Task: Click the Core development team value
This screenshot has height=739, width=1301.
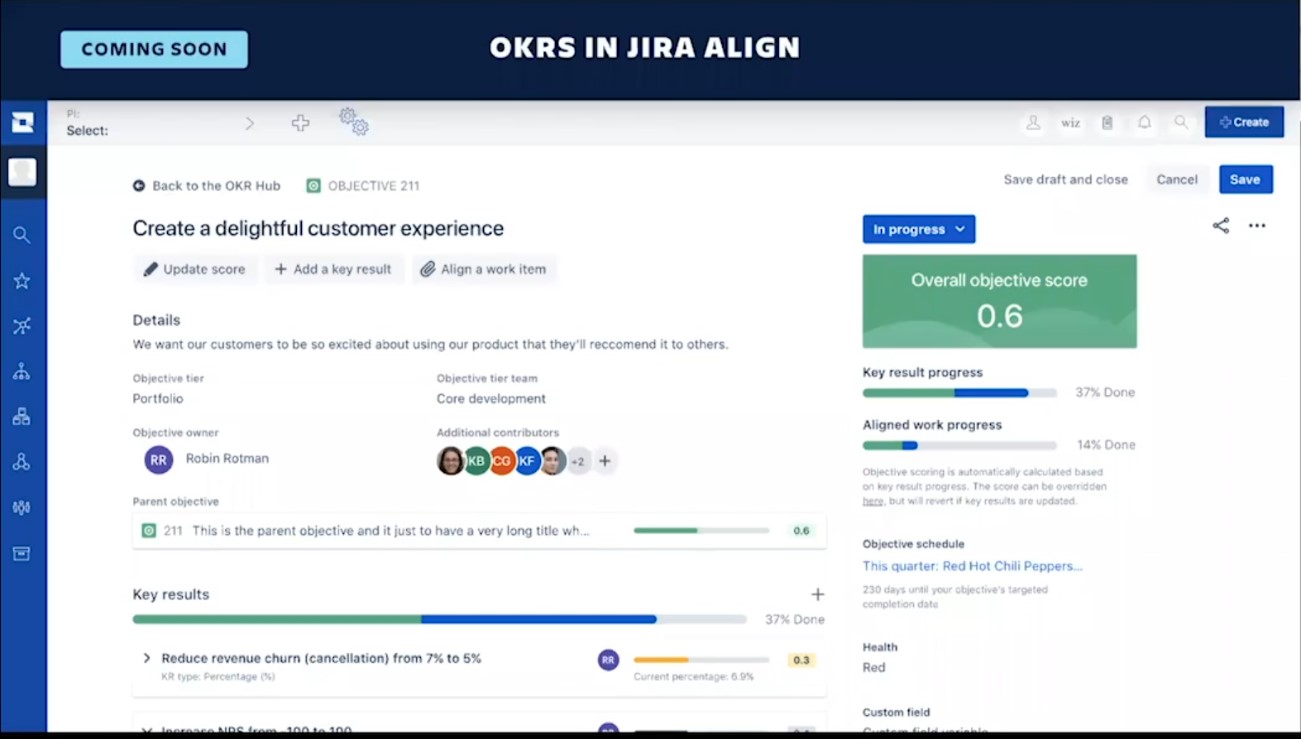Action: 491,399
